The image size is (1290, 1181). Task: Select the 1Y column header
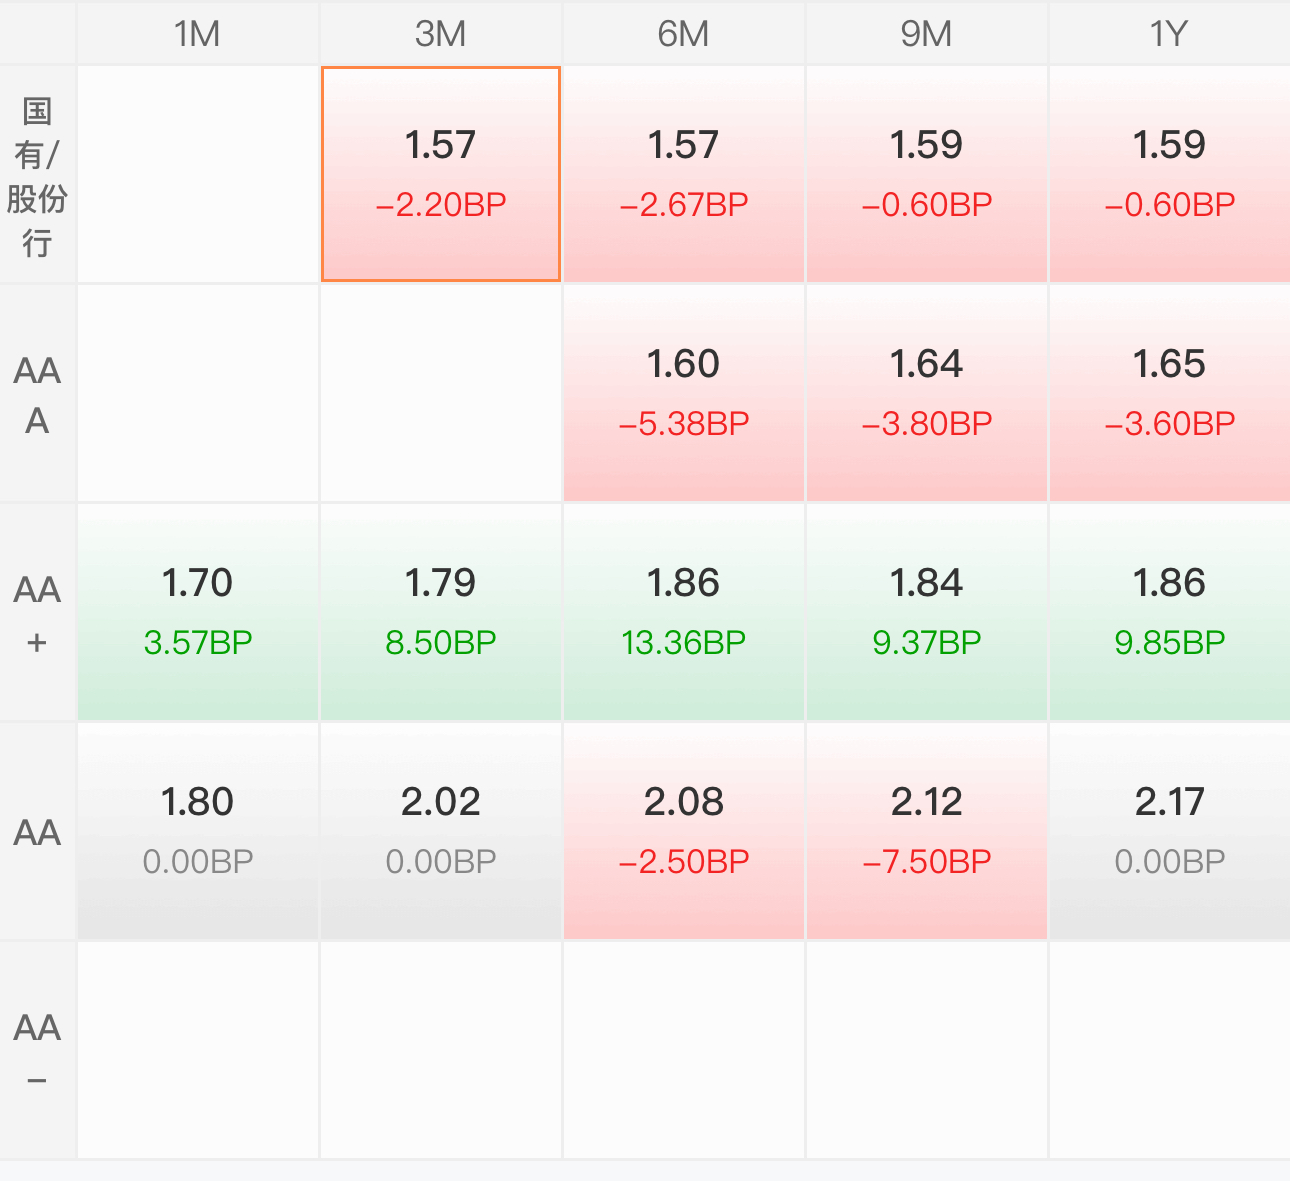tap(1170, 33)
